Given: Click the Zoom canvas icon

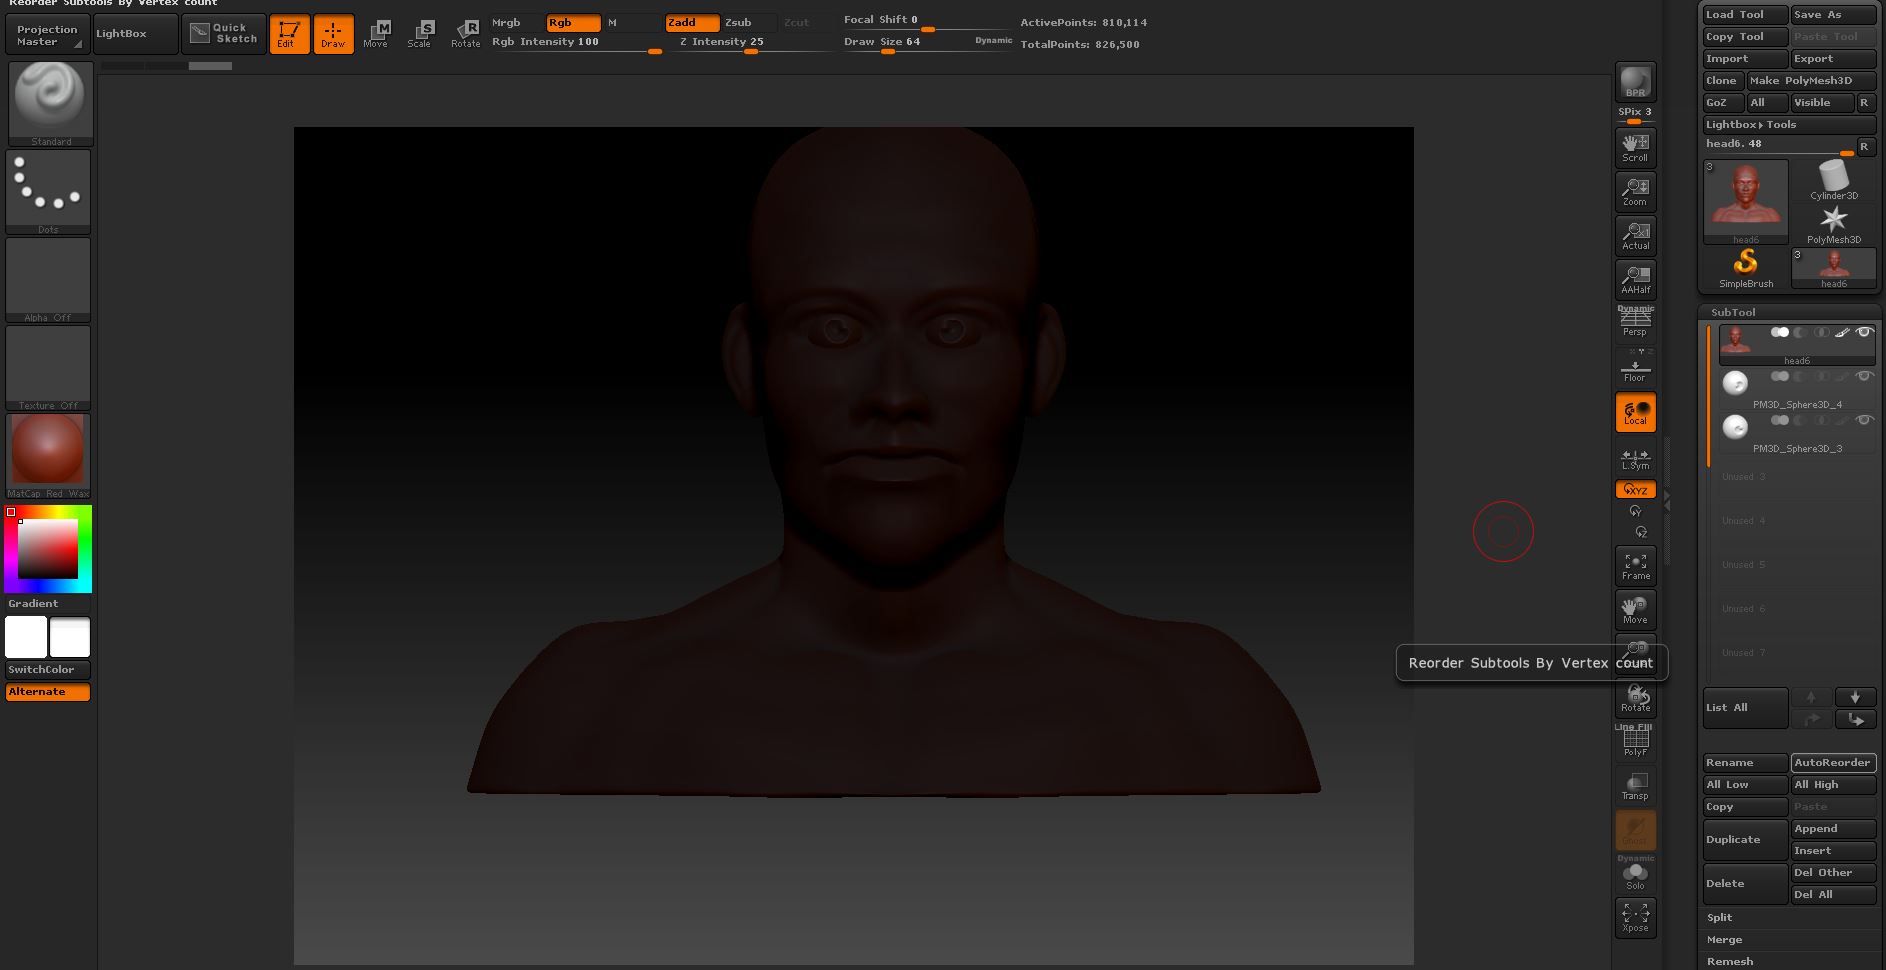Looking at the screenshot, I should 1635,191.
